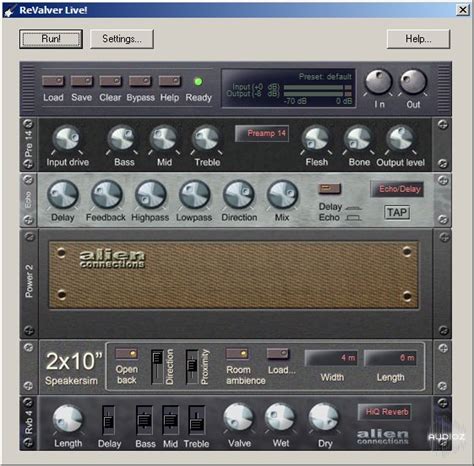The width and height of the screenshot is (474, 466).
Task: Click the Load preset button icon
Action: point(53,81)
